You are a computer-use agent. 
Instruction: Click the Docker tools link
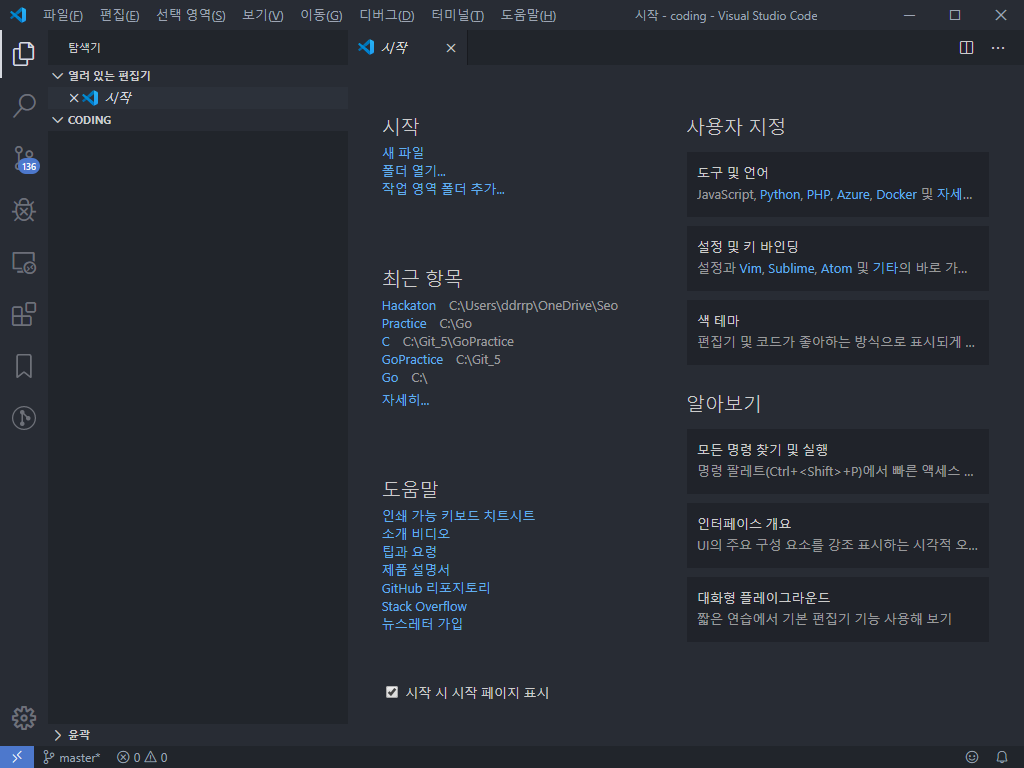coord(897,195)
